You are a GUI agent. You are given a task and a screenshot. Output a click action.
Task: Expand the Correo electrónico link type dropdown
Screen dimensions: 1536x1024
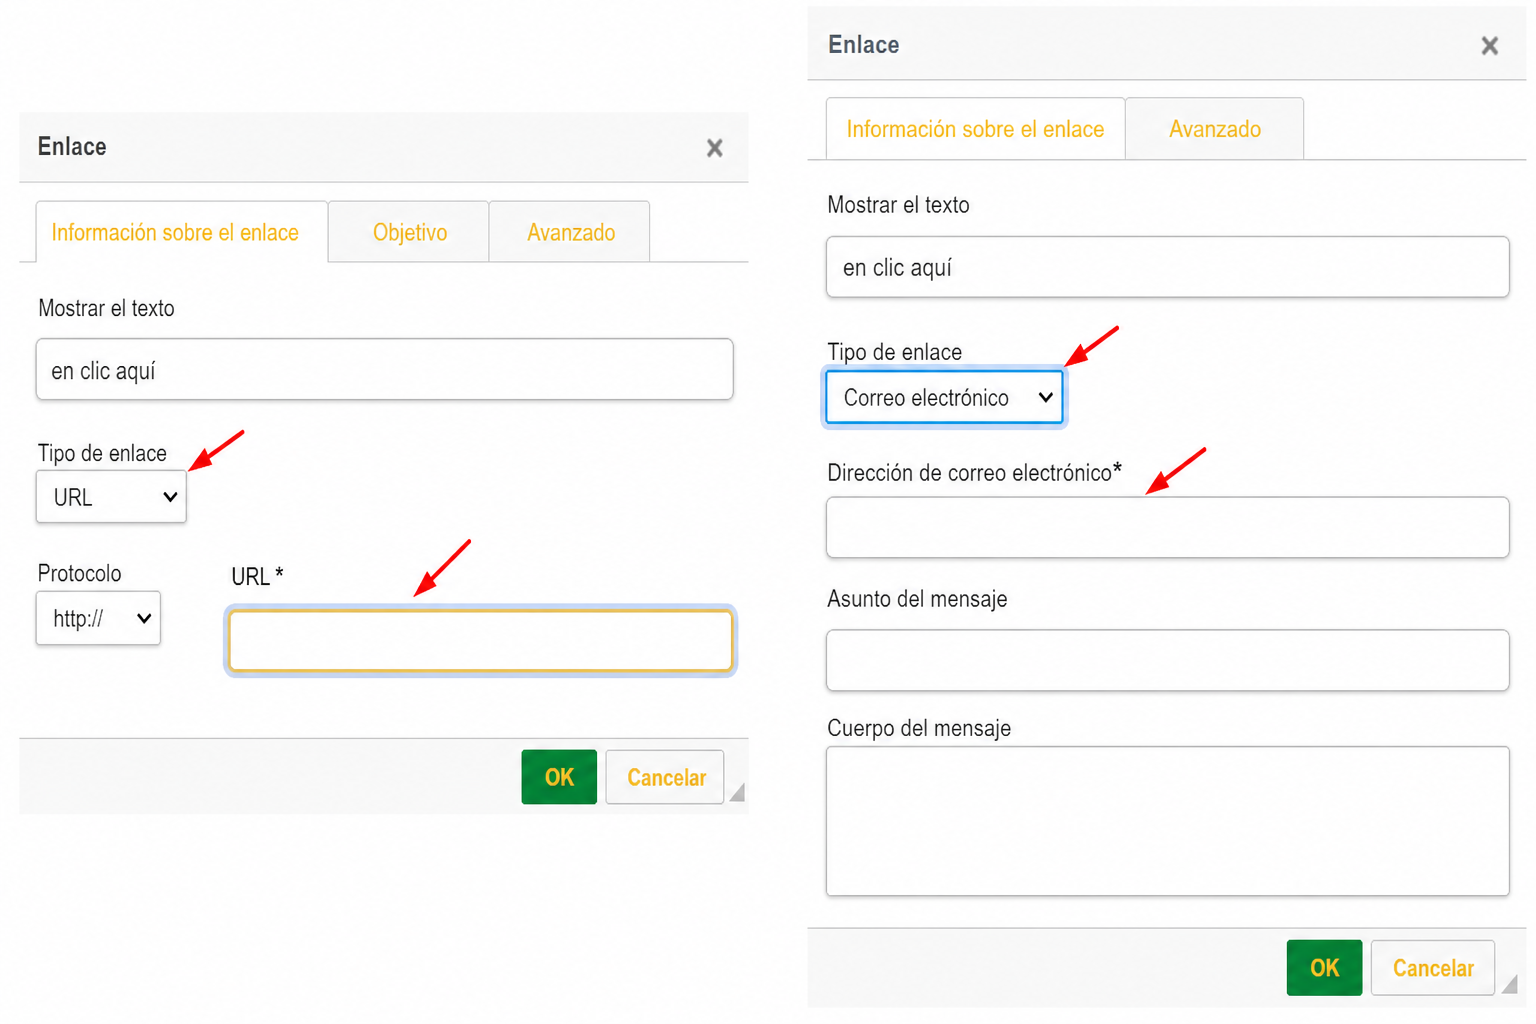[945, 397]
